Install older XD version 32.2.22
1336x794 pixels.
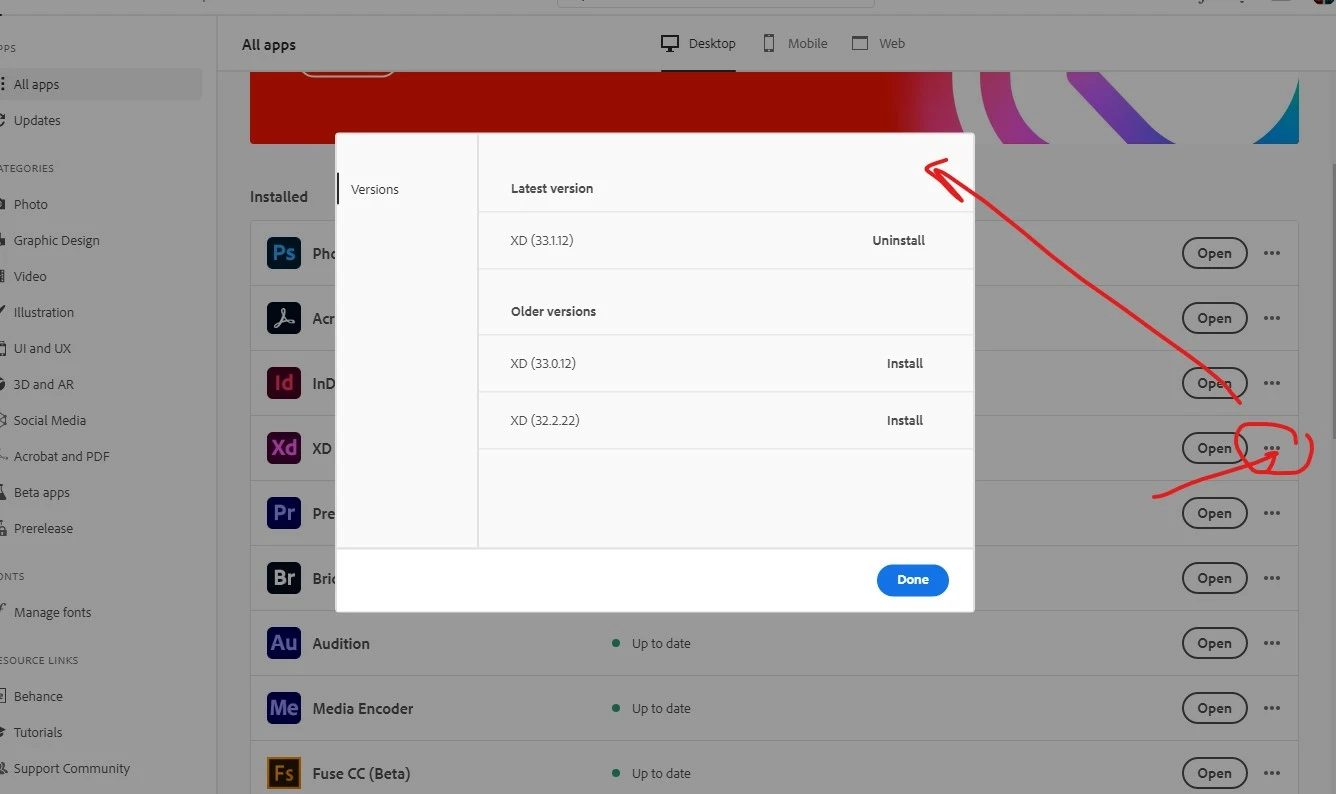[x=905, y=421]
